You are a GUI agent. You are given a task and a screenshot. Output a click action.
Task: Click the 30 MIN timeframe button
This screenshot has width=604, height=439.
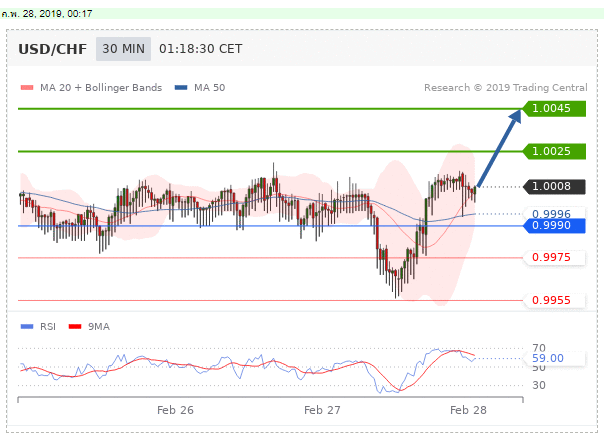[123, 49]
